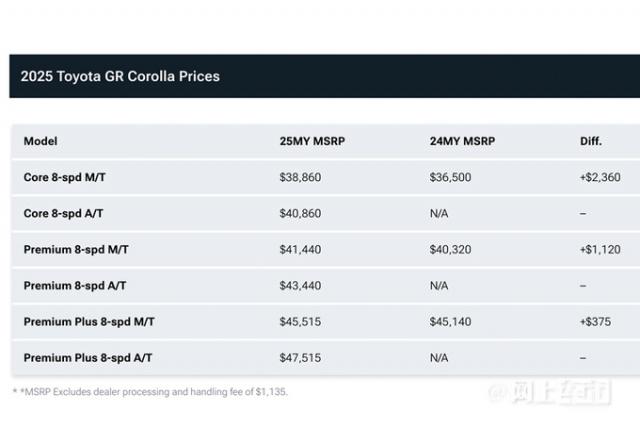Select the 24MY MSRP column header
Viewport: 640px width, 427px height.
tap(462, 141)
